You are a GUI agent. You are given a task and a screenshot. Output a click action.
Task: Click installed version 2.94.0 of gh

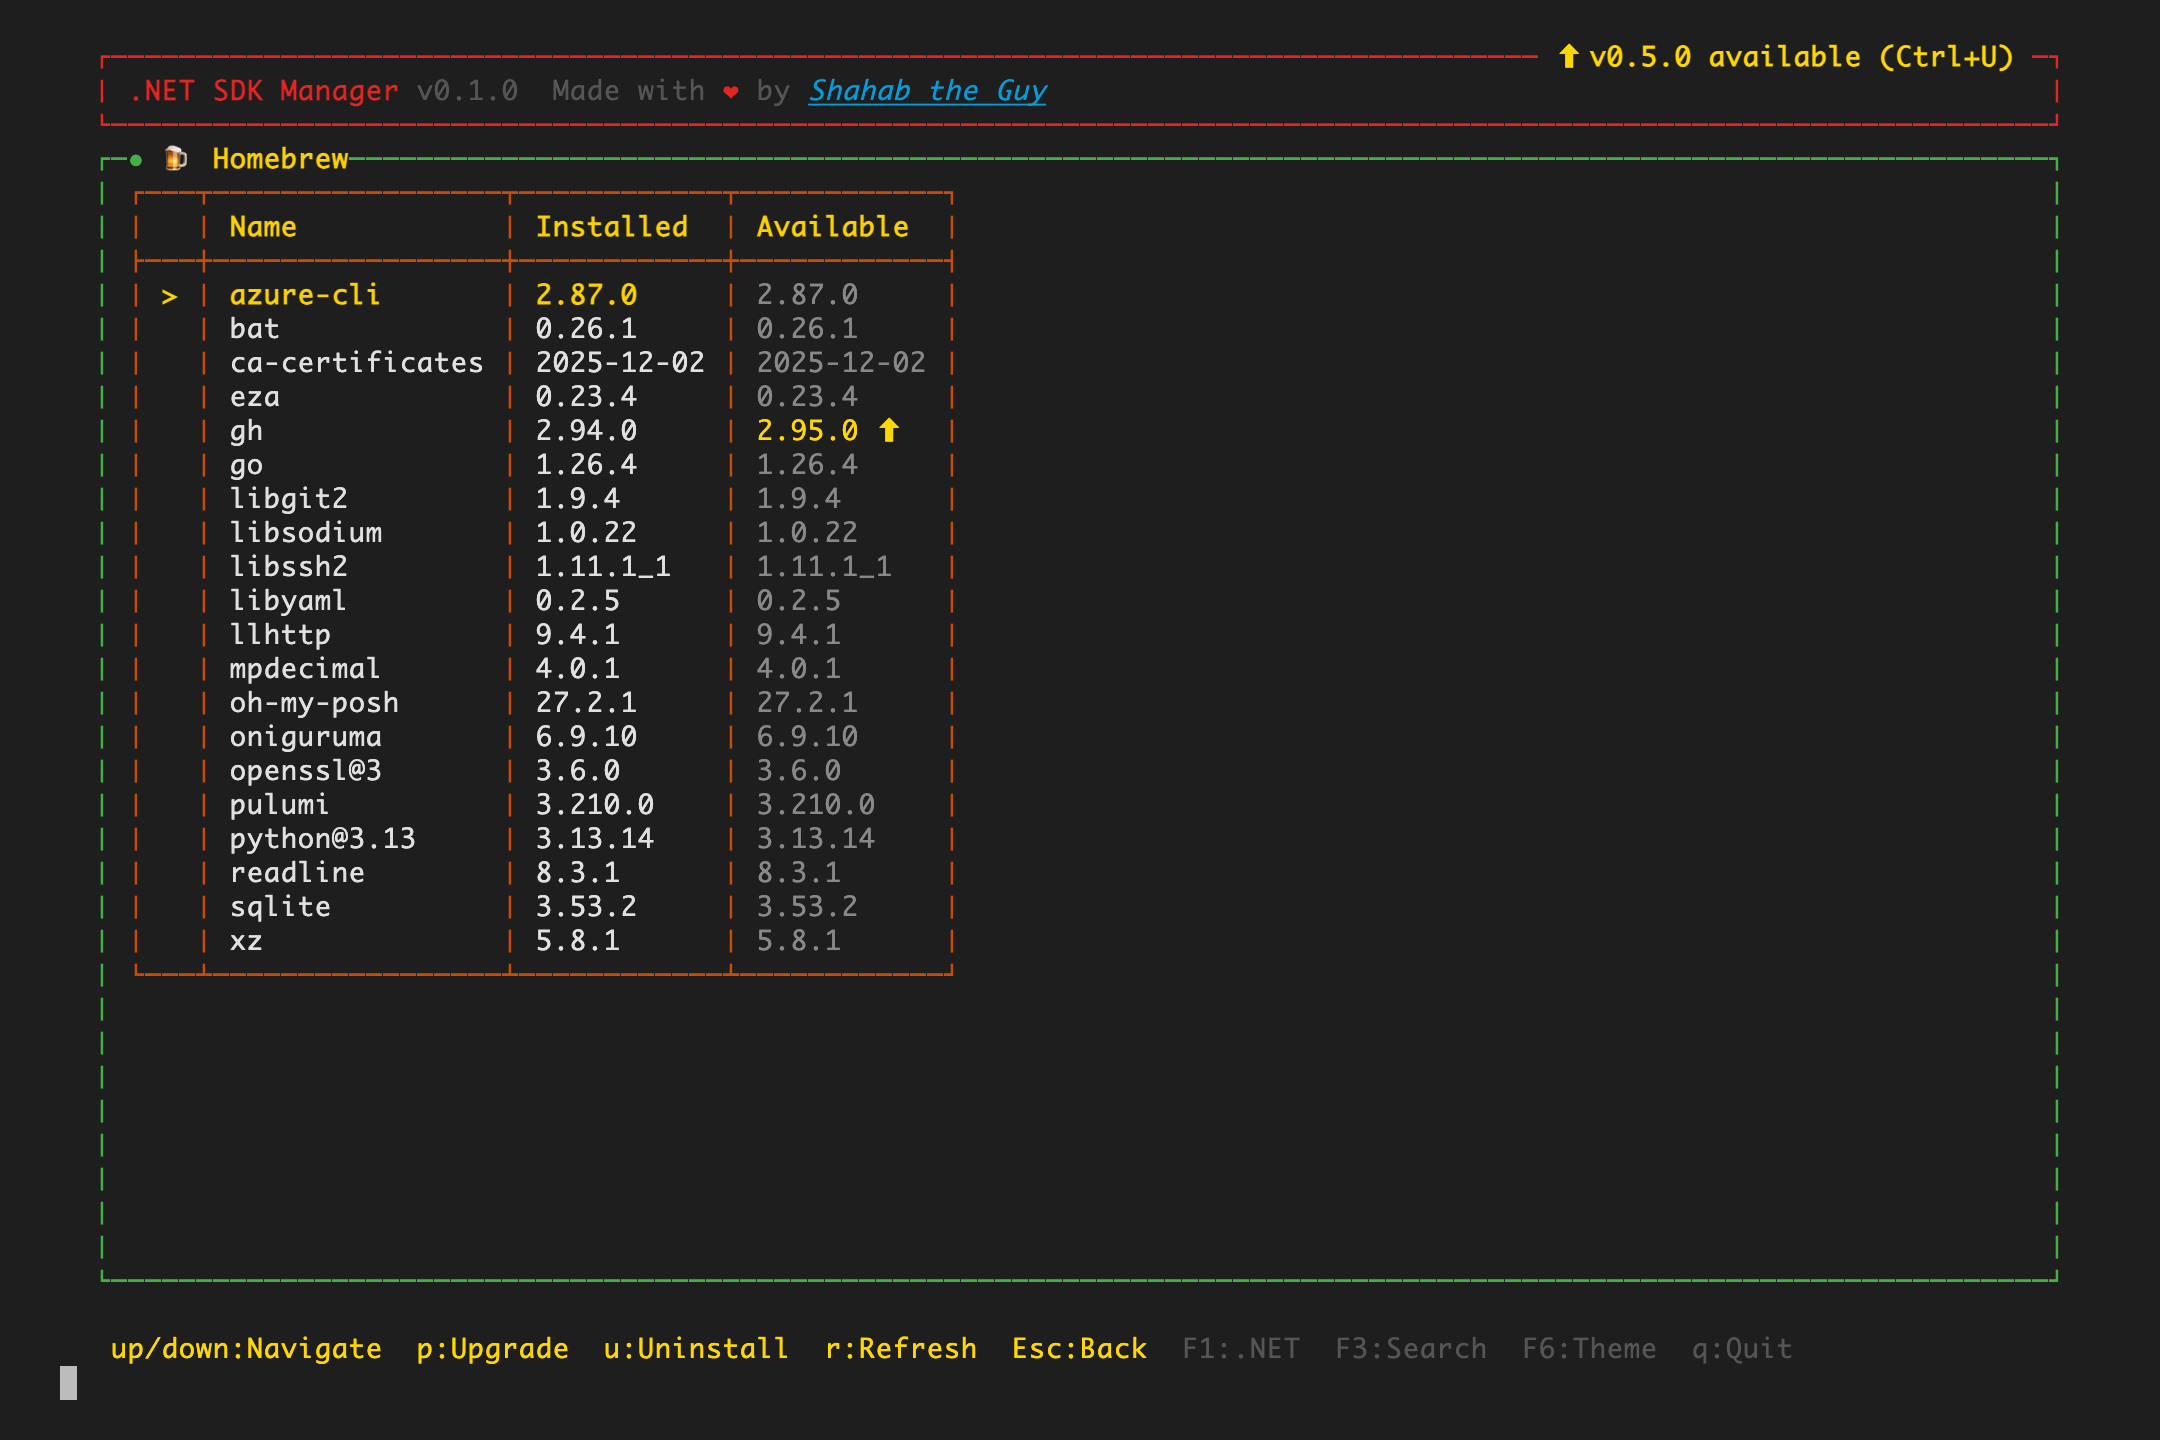point(586,431)
